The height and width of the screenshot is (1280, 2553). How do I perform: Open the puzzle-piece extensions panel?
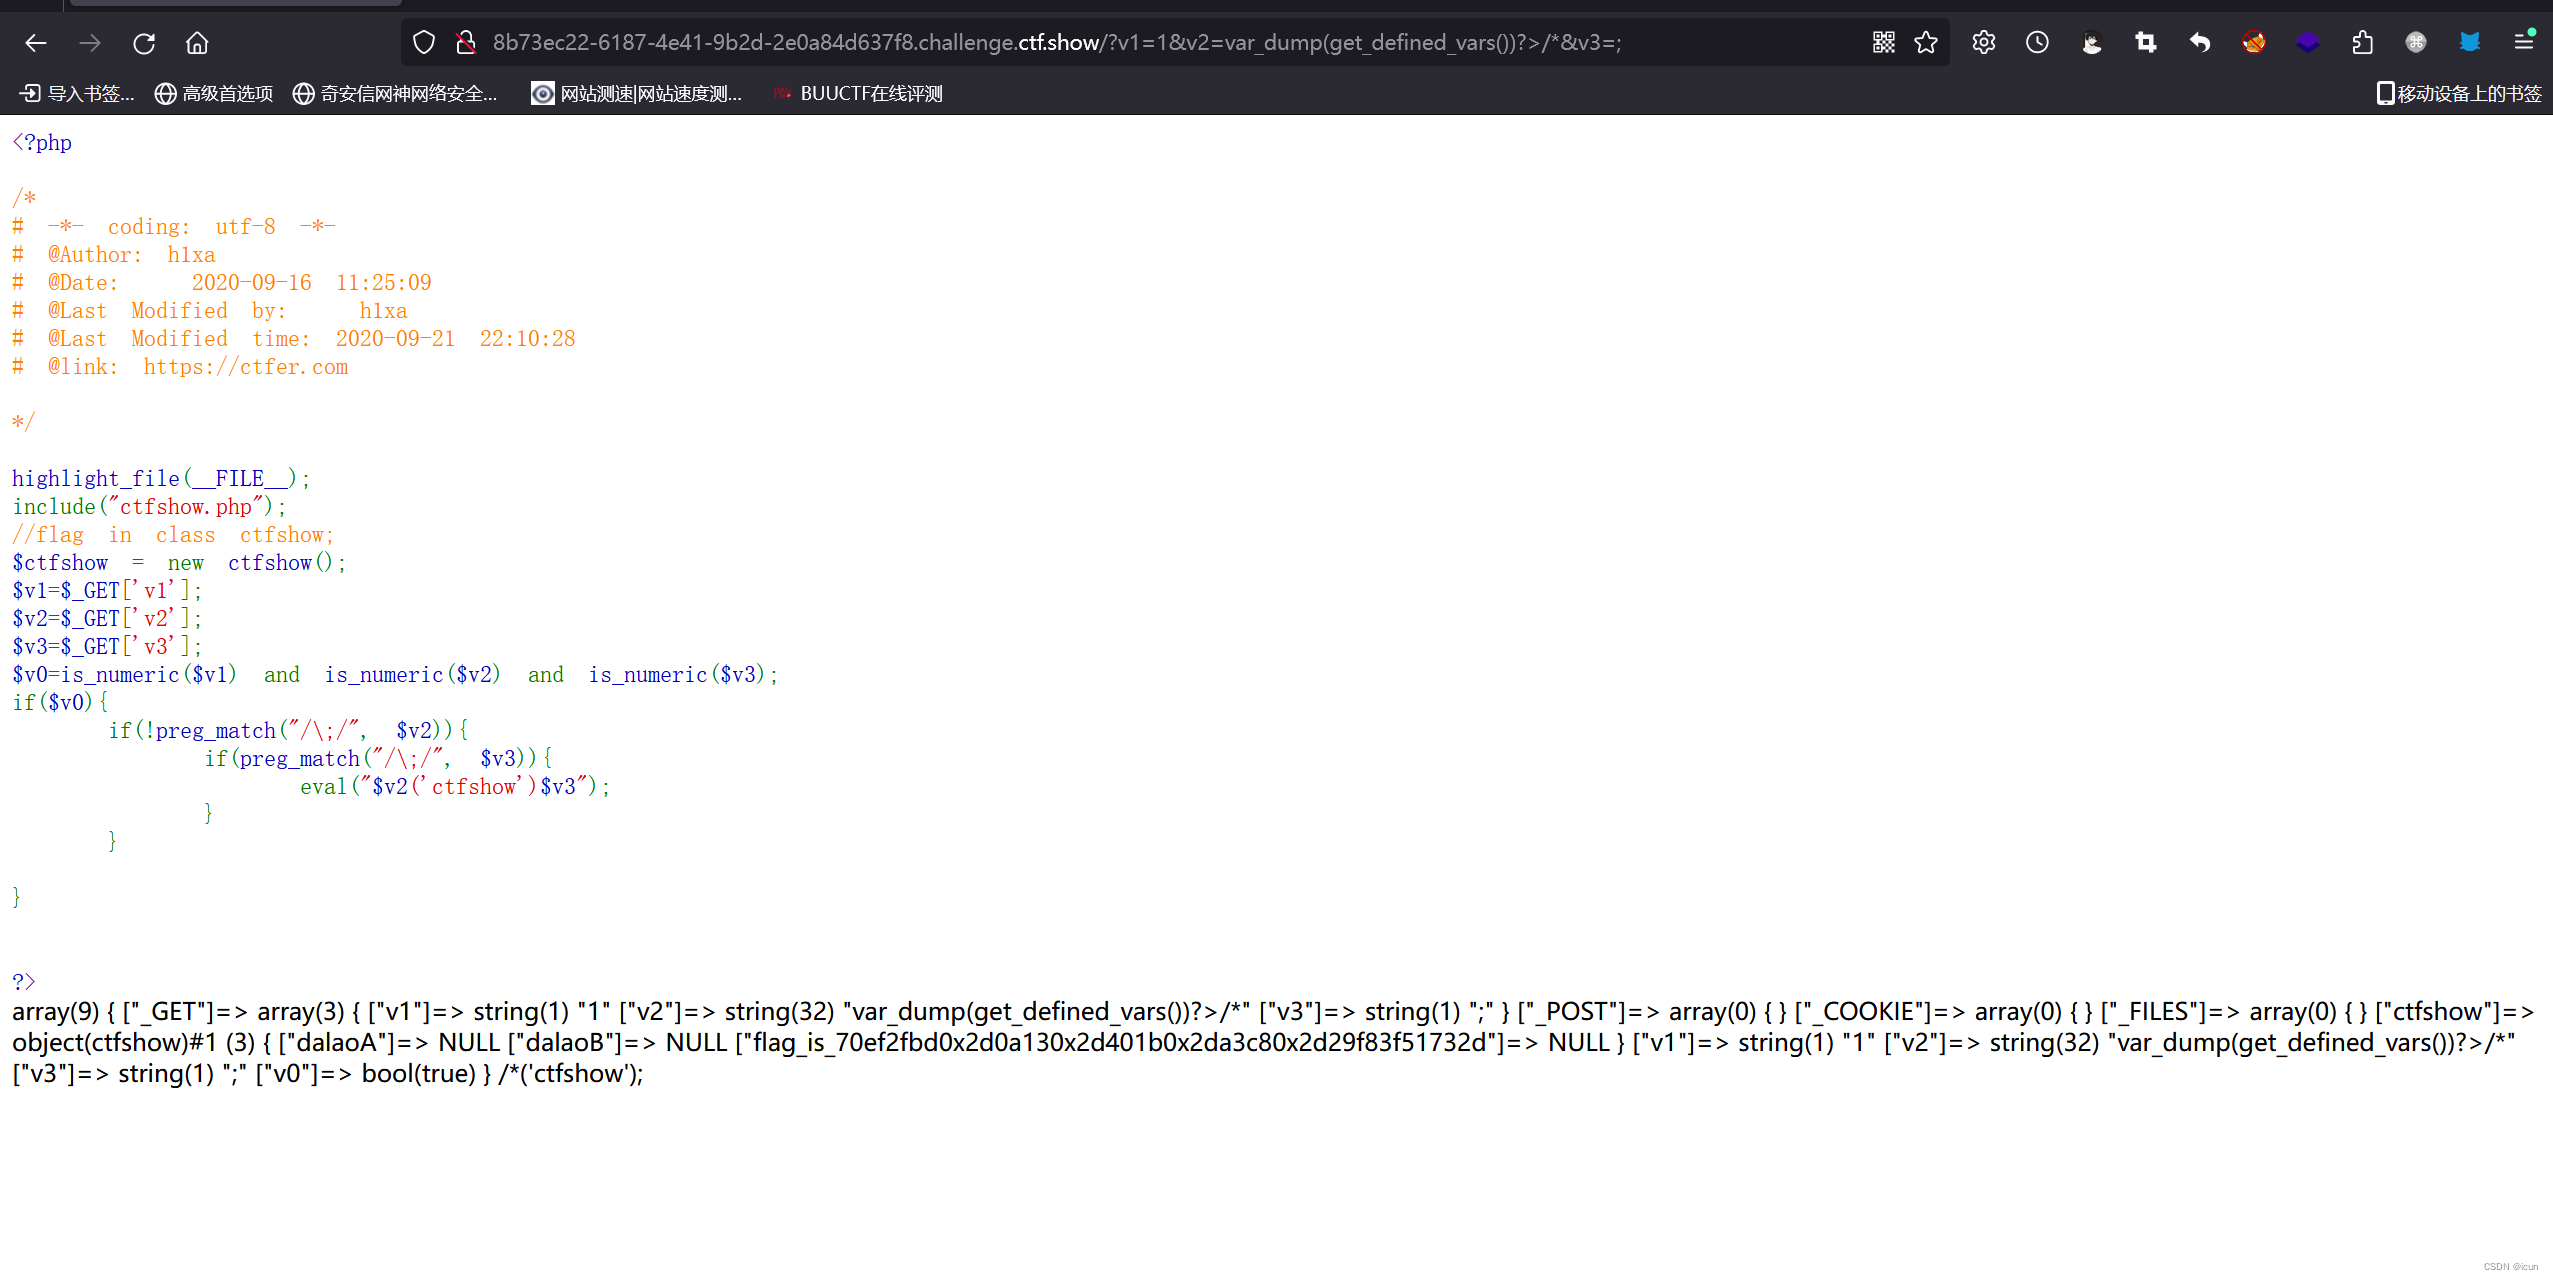(x=2363, y=42)
